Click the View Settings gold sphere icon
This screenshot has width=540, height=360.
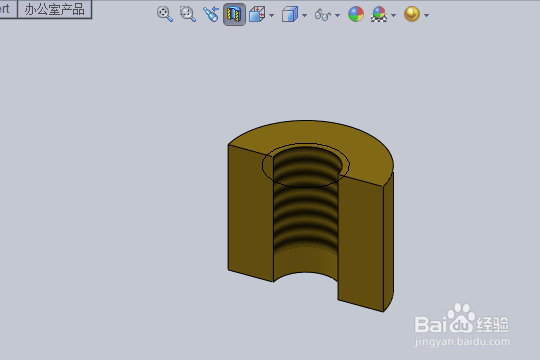click(412, 14)
